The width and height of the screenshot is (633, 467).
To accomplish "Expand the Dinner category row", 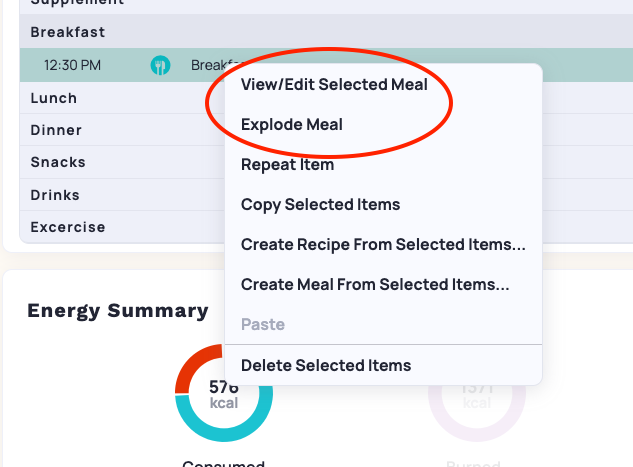I will (x=122, y=130).
